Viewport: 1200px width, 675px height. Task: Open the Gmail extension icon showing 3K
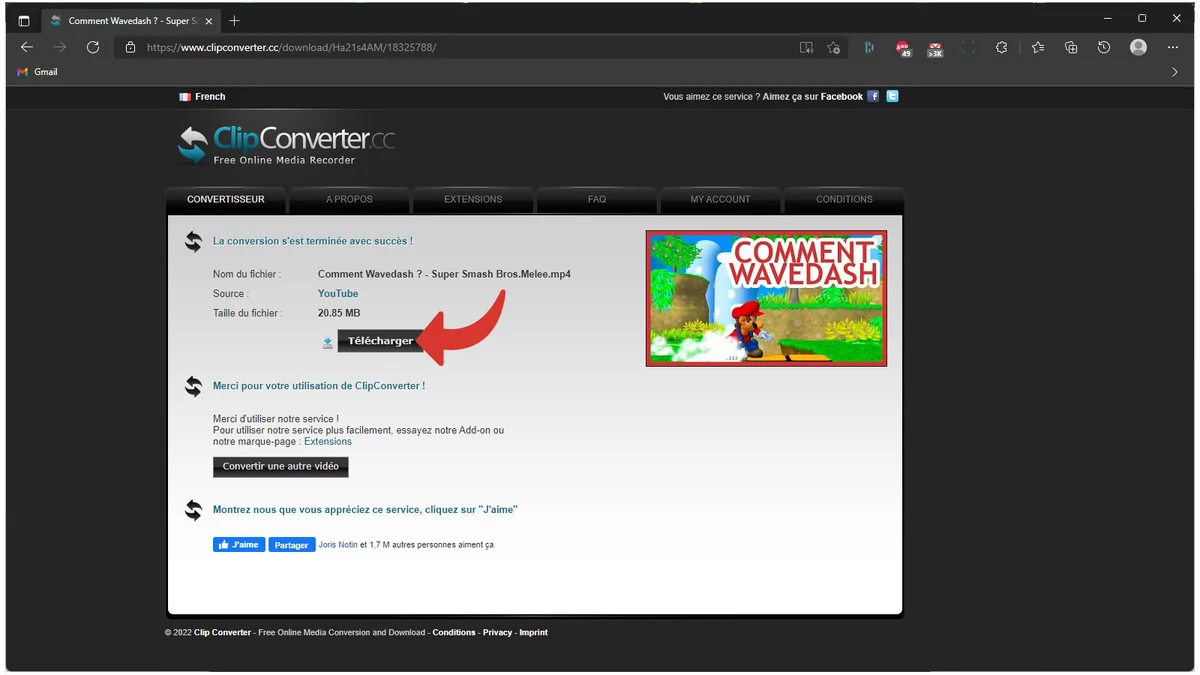pos(935,48)
